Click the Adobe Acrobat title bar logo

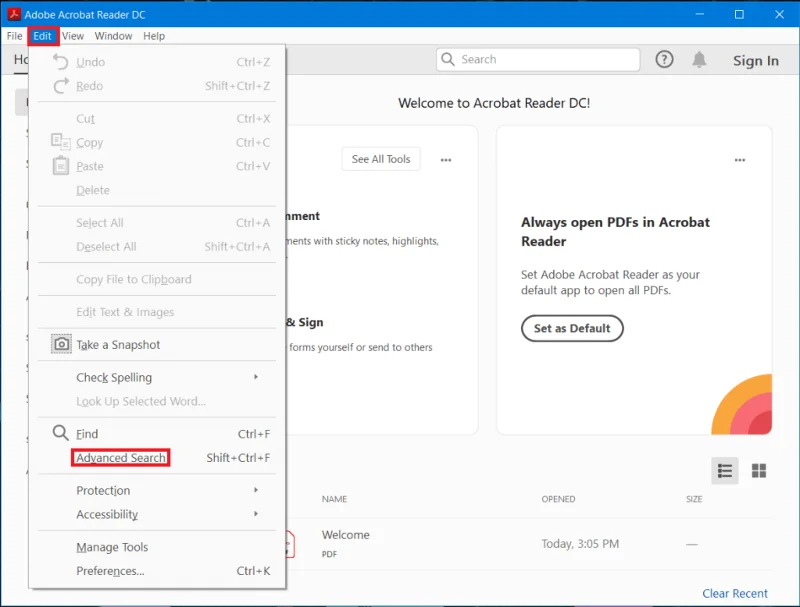point(13,14)
